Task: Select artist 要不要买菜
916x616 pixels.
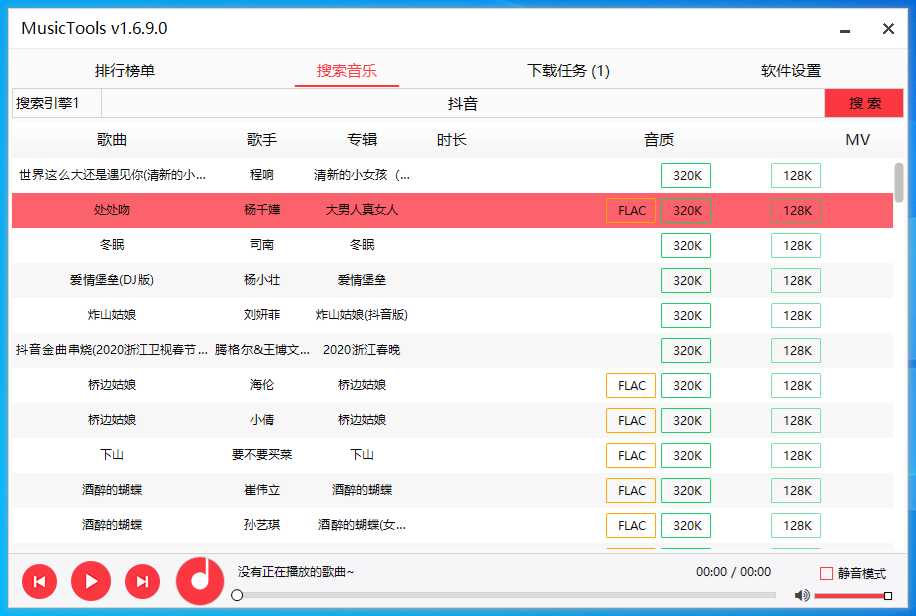Action: [x=262, y=455]
